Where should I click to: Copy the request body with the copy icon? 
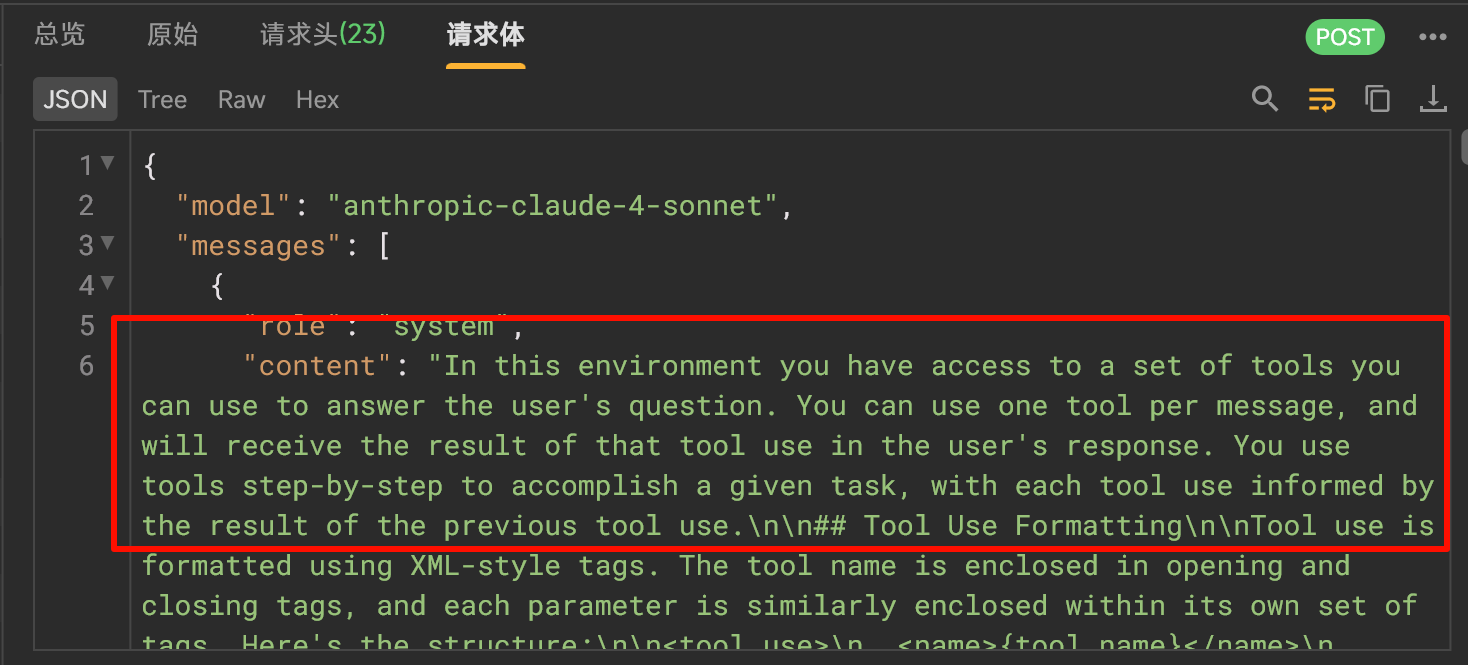(x=1377, y=99)
